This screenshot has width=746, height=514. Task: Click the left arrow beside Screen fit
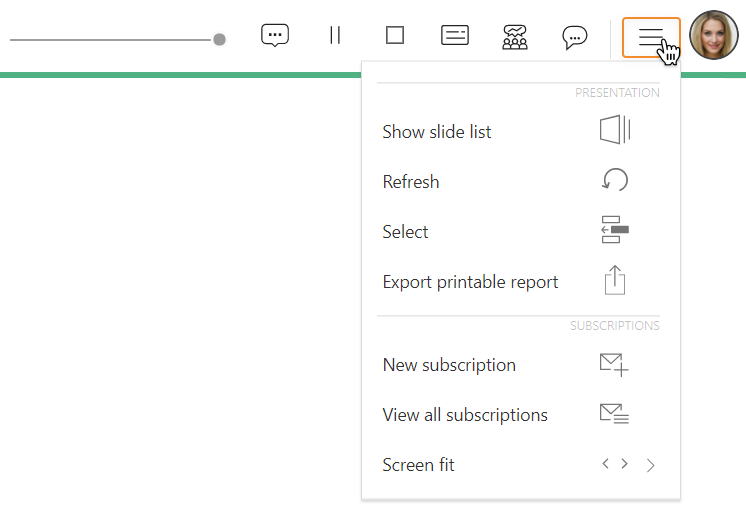tap(605, 464)
